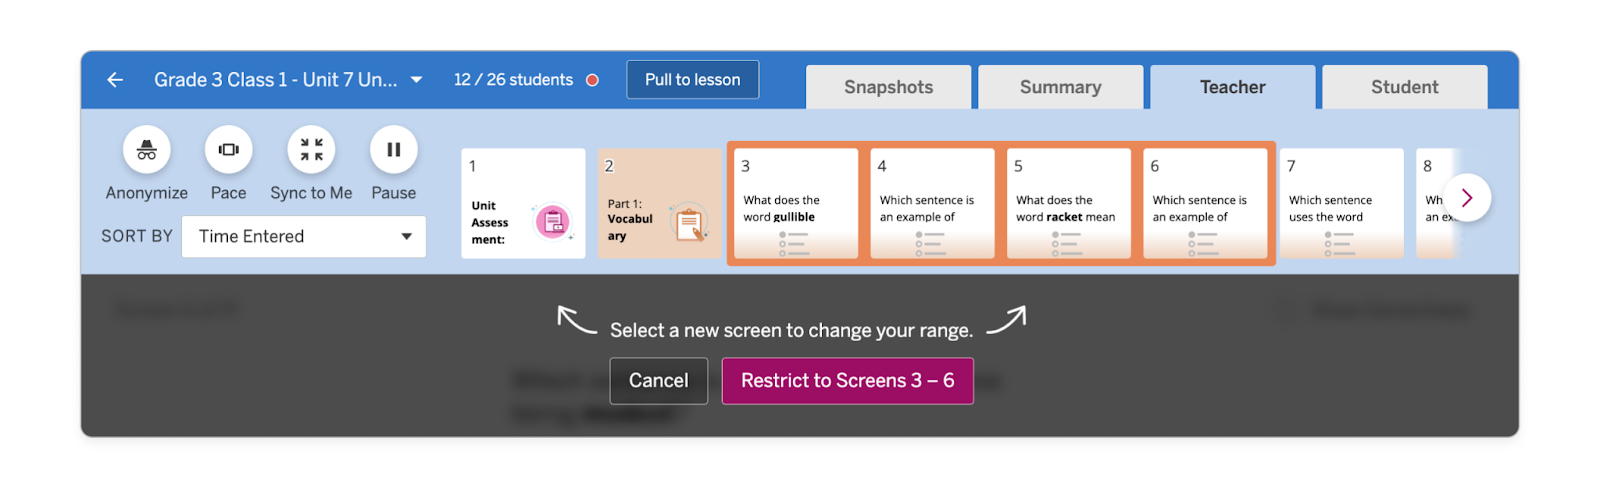Screen dimensions: 1600x488
Task: Open the class name dropdown arrow
Action: pos(417,80)
